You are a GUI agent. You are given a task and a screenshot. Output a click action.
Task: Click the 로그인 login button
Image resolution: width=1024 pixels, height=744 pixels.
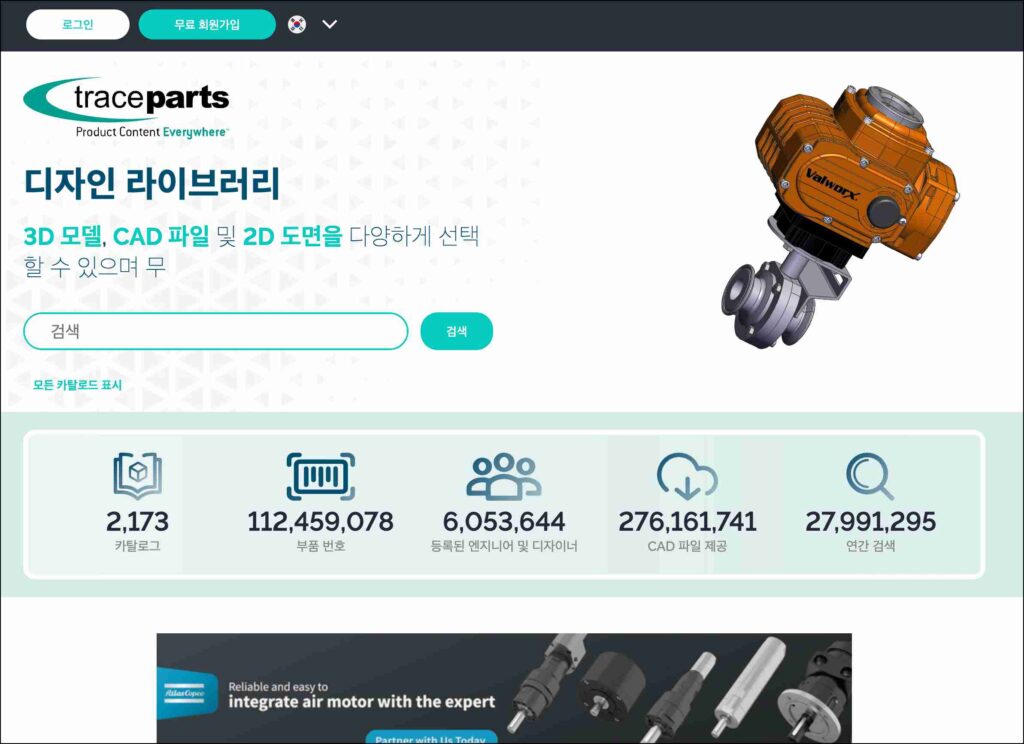point(77,25)
